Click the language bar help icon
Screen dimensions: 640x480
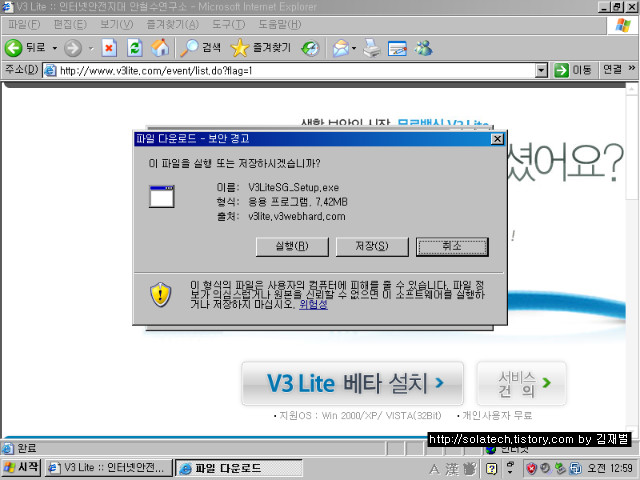[492, 469]
